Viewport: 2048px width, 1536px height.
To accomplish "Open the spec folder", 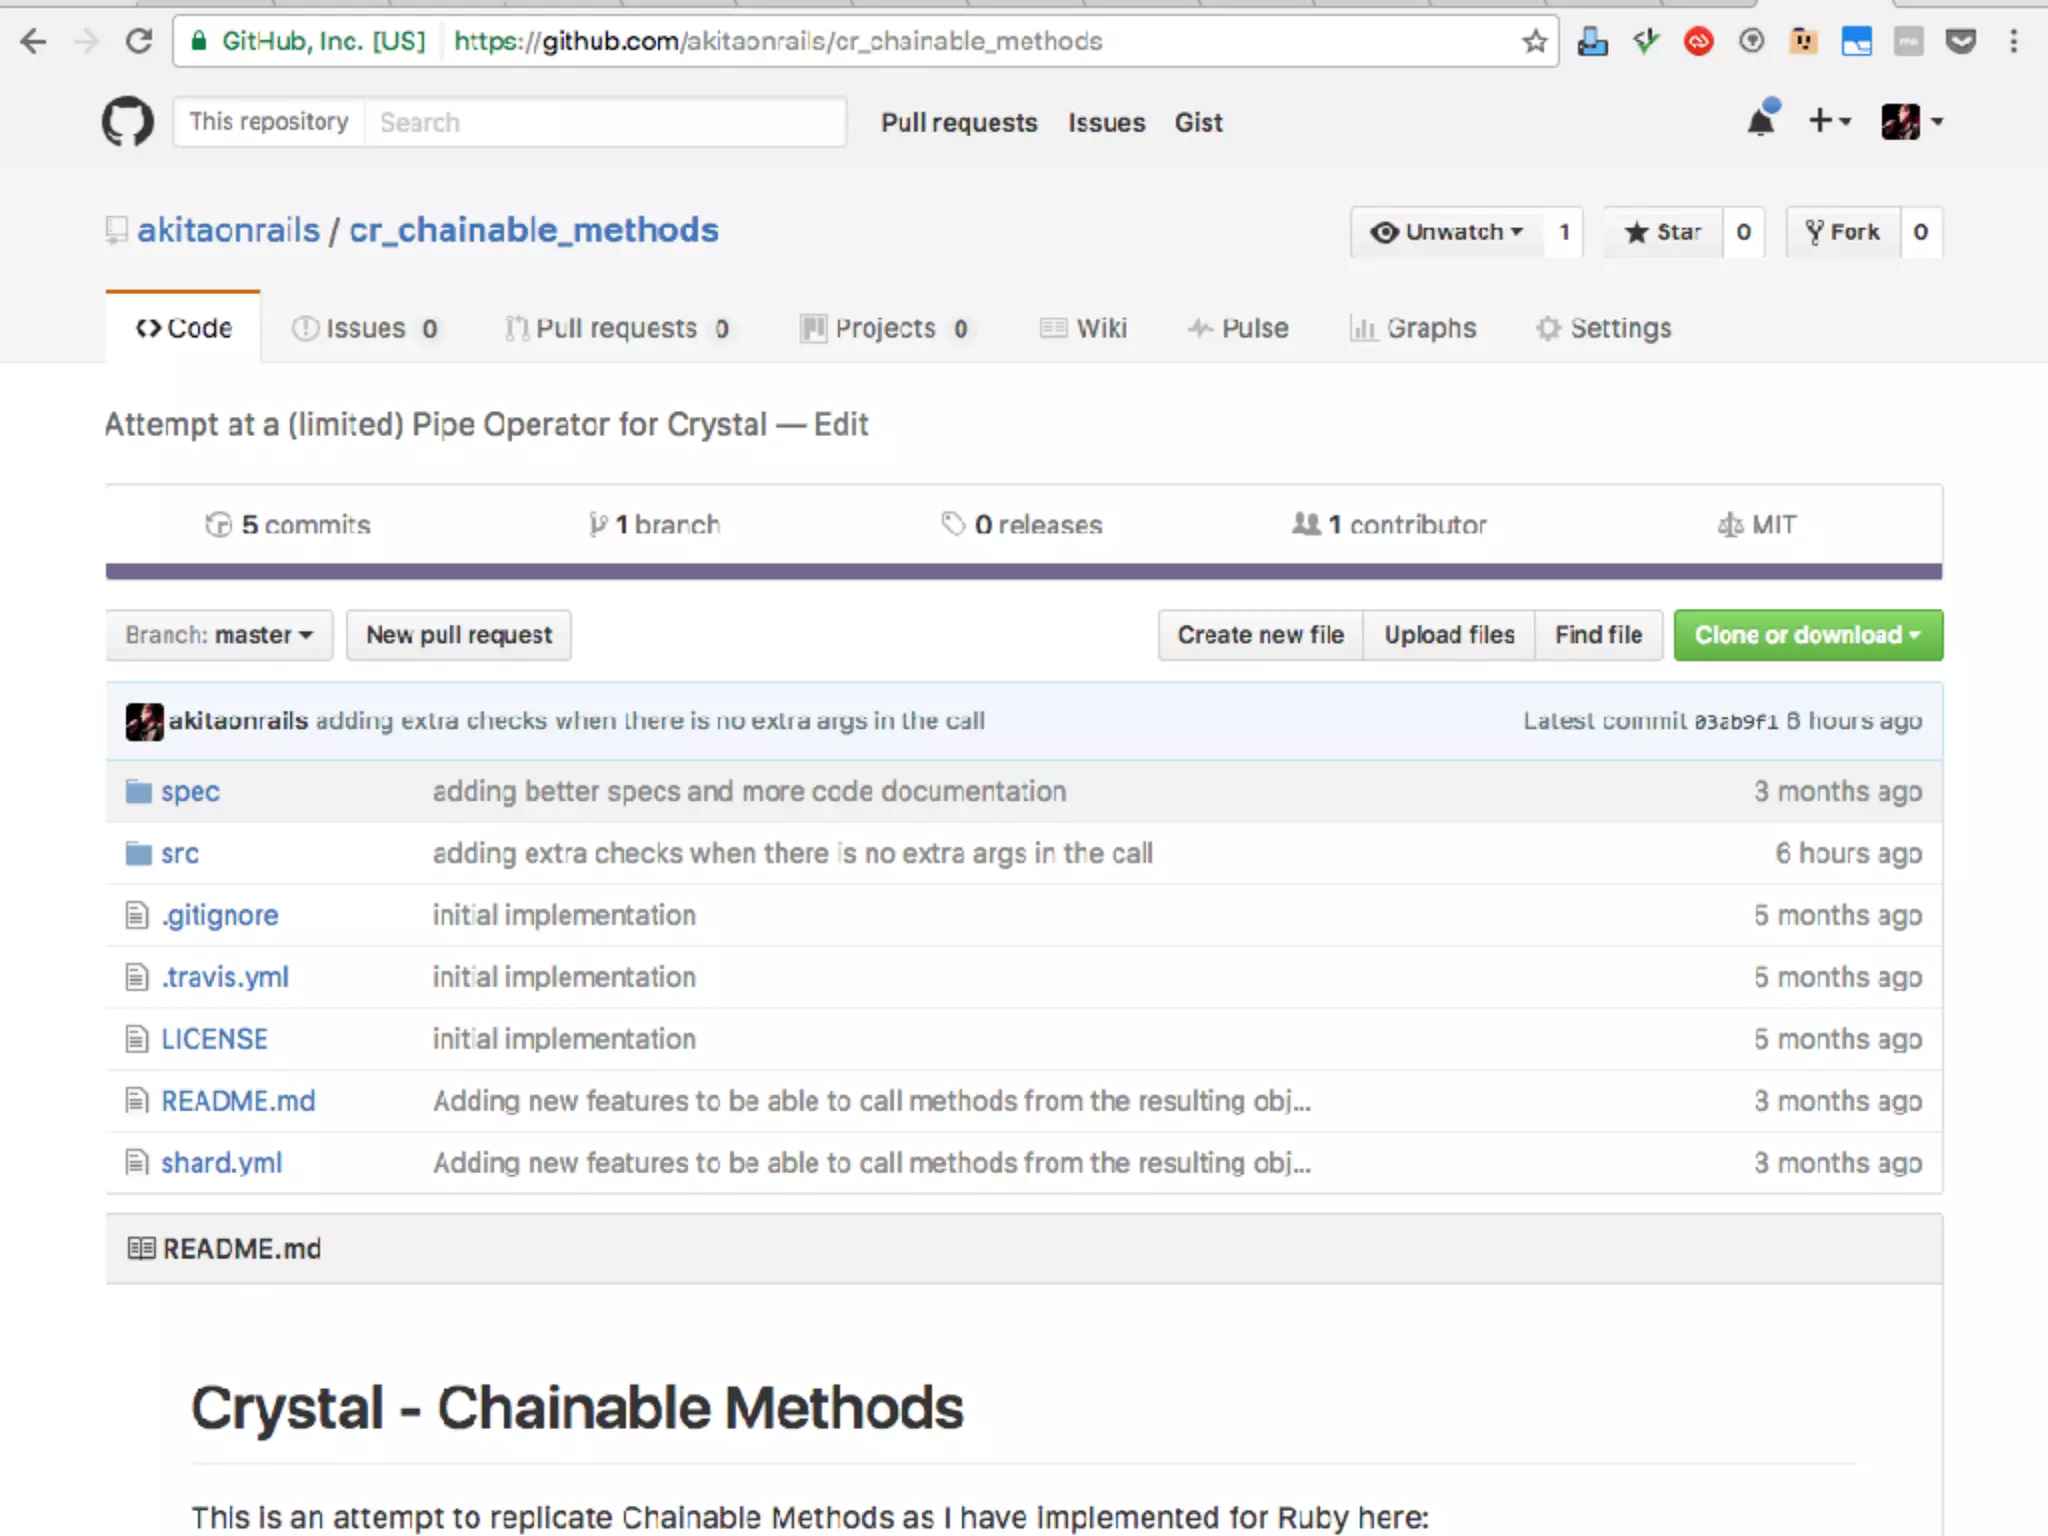I will (190, 791).
